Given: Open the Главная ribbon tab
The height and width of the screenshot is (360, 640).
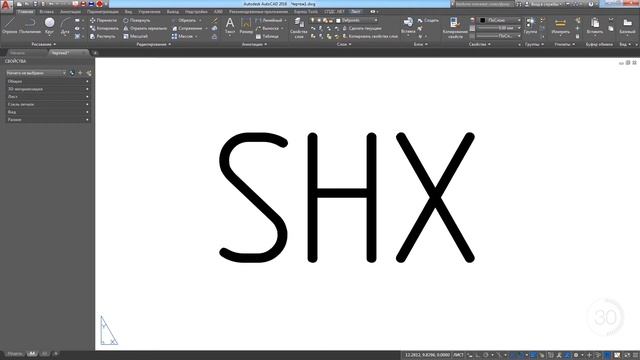Looking at the screenshot, I should pos(25,12).
